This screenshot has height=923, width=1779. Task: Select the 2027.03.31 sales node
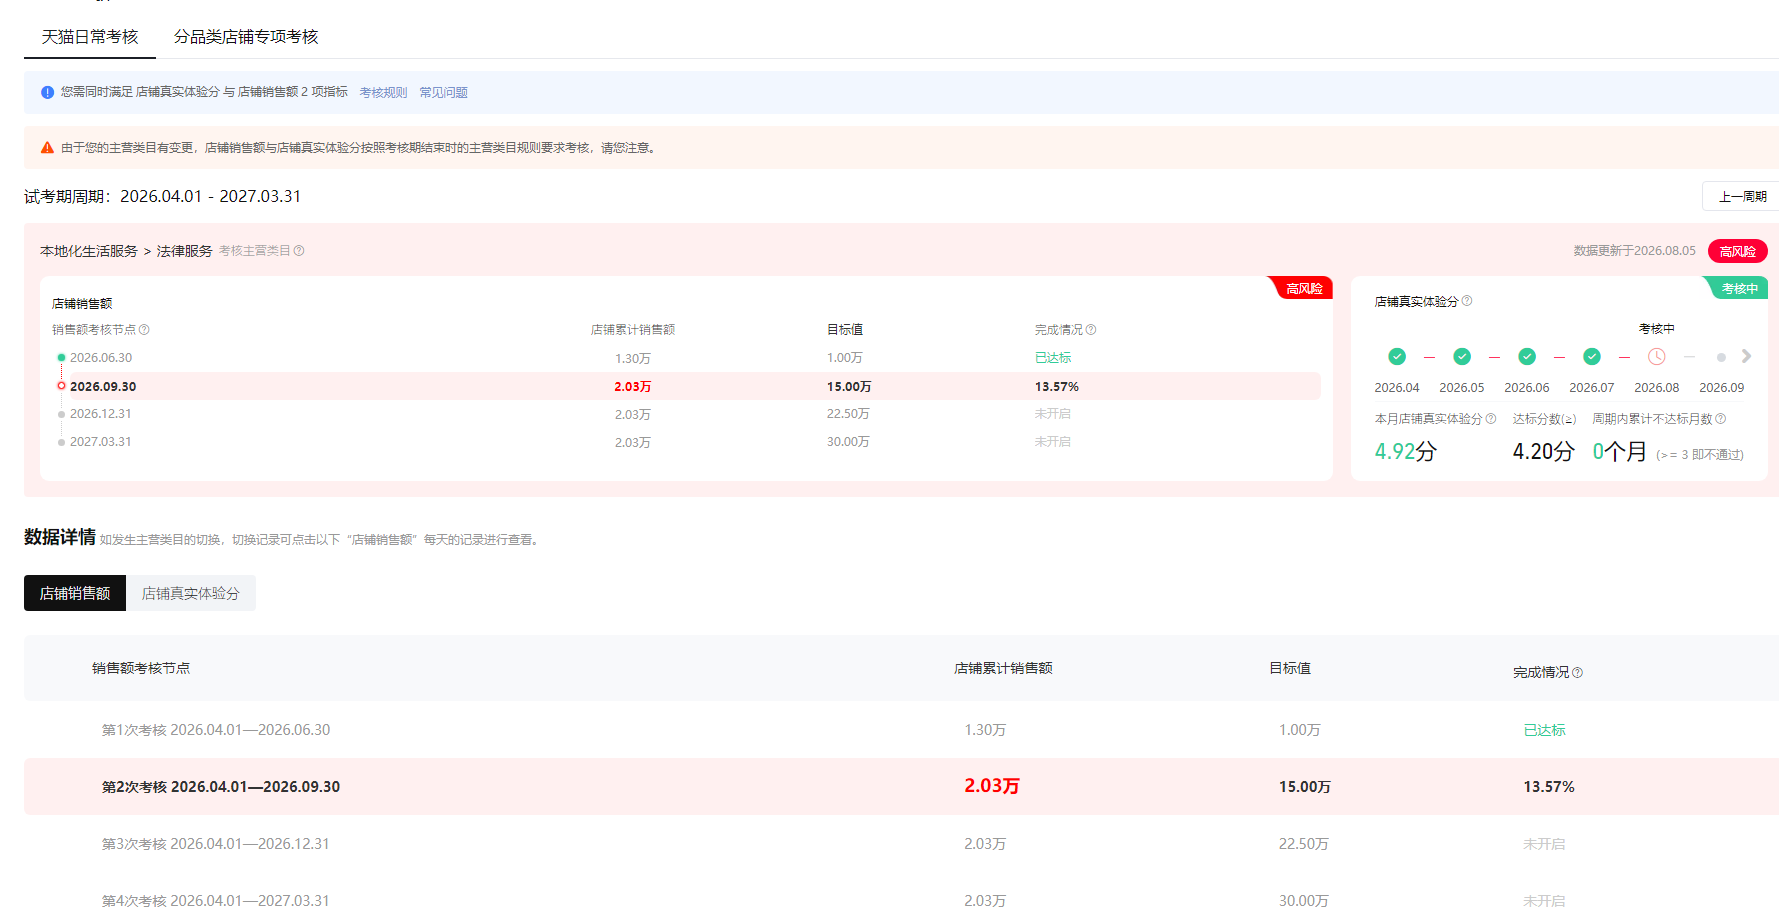click(101, 442)
